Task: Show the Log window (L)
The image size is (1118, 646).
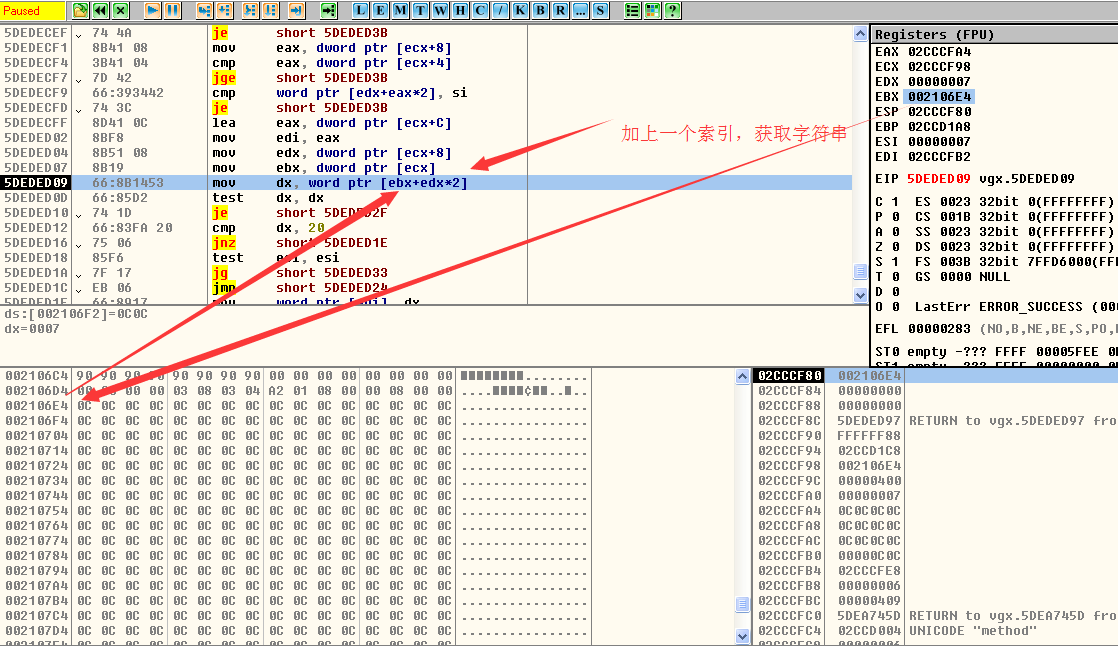Action: [x=361, y=10]
